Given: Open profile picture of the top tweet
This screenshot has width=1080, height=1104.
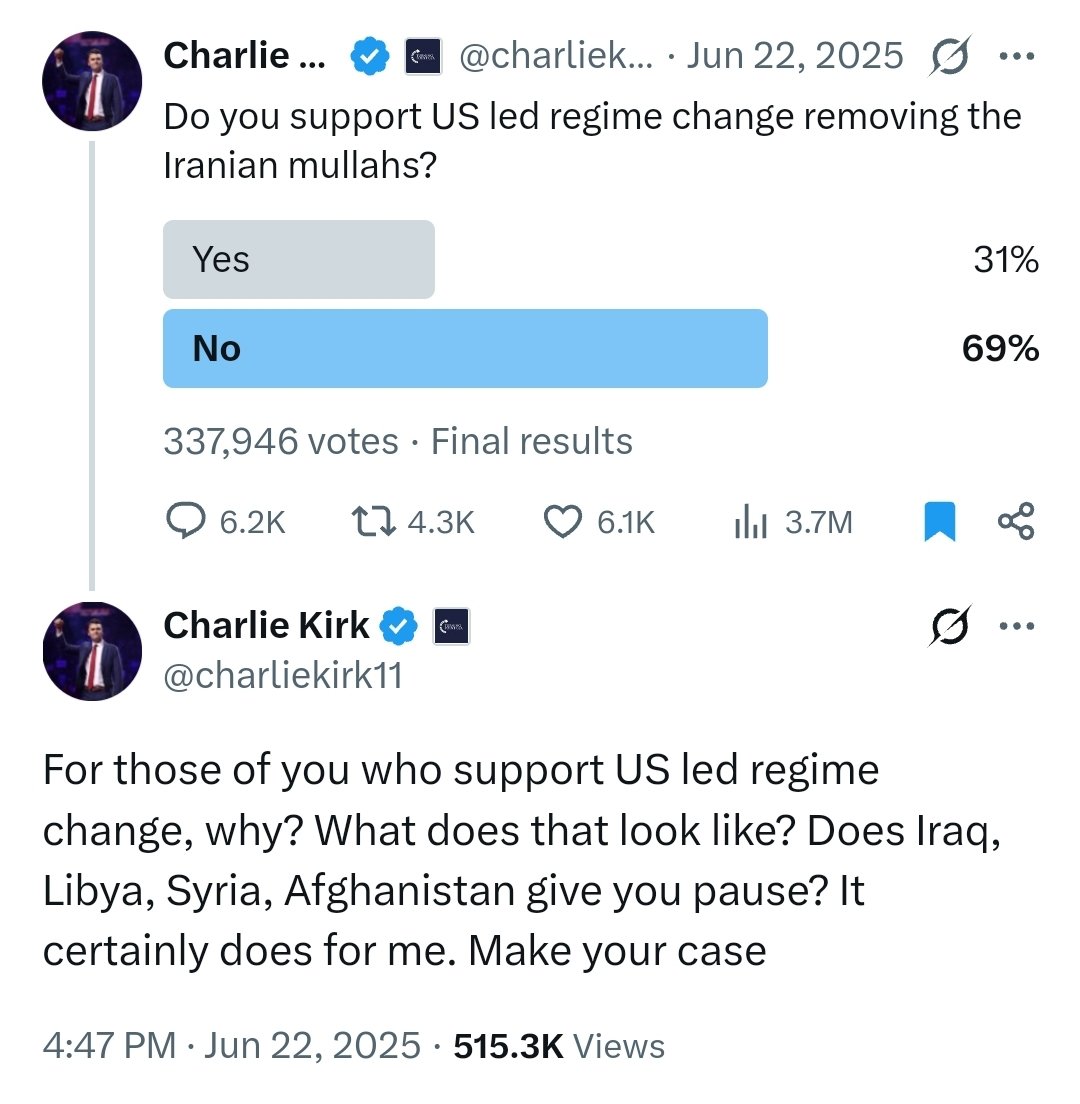Looking at the screenshot, I should (x=91, y=81).
